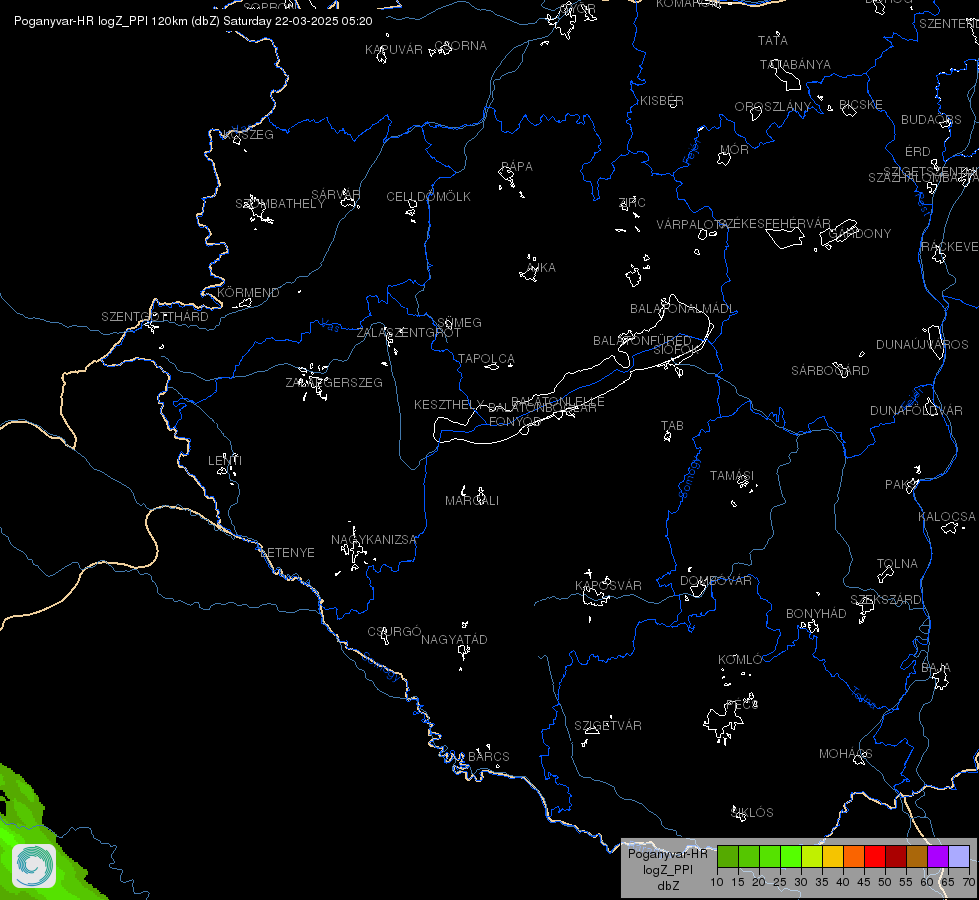Choose the yellow-green 30-35 dBZ swatch

click(812, 856)
